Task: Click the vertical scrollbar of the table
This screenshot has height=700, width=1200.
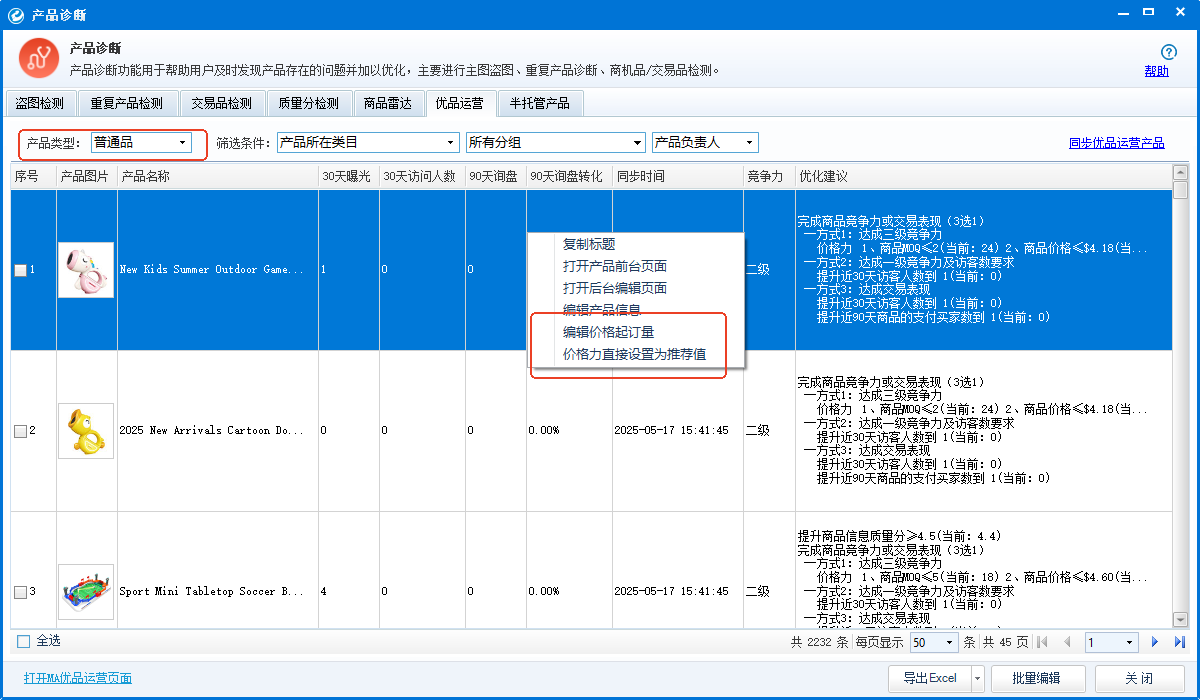Action: [x=1180, y=400]
